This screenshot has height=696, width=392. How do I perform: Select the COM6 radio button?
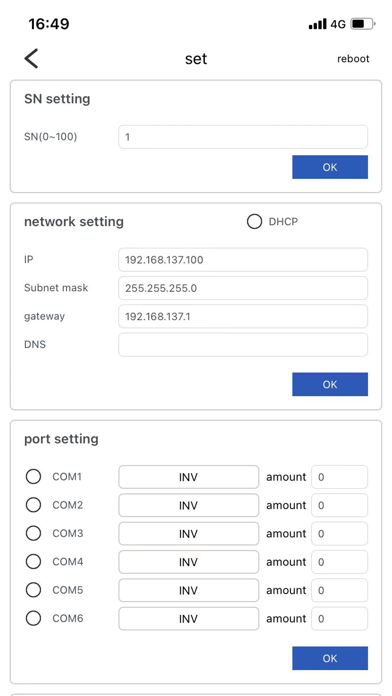click(33, 618)
